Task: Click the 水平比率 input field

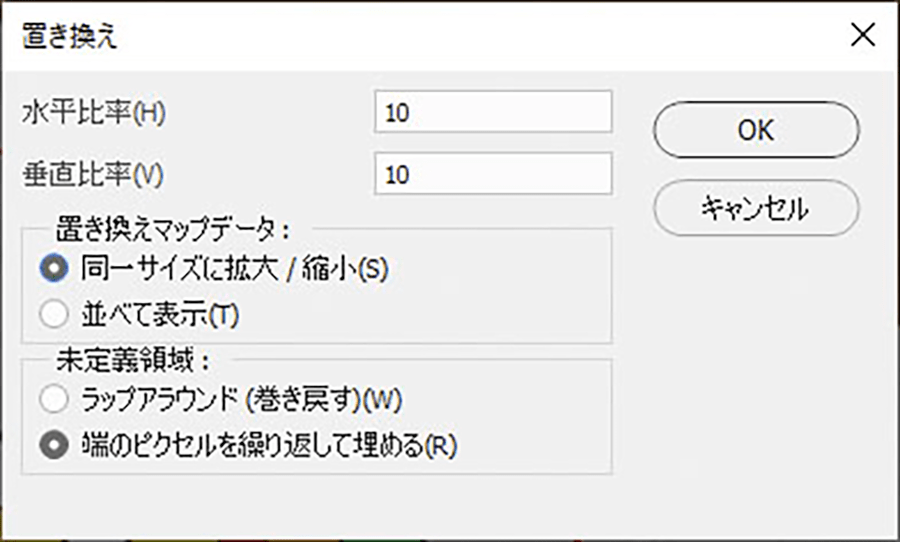Action: click(492, 112)
